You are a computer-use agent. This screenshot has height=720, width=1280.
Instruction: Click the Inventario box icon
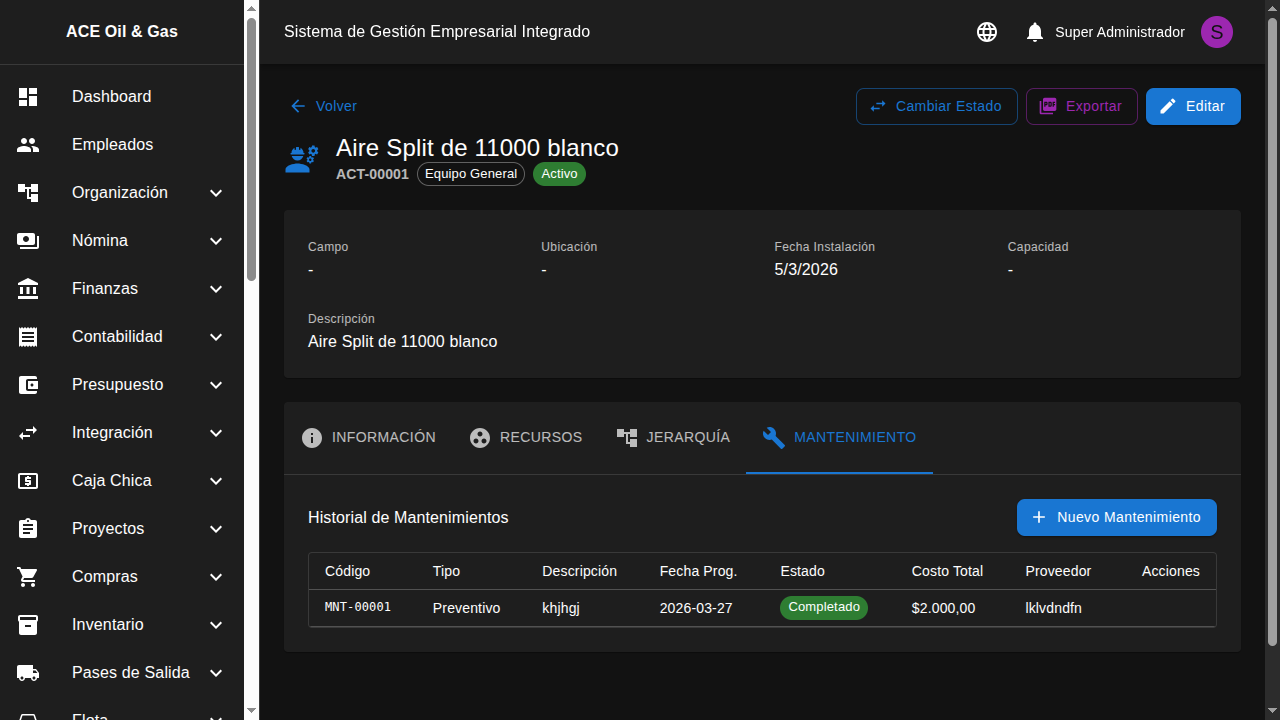click(28, 625)
